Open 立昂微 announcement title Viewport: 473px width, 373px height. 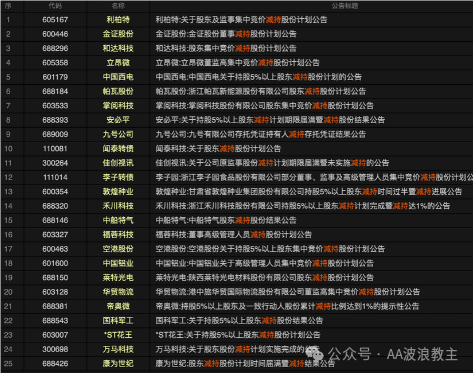(x=237, y=63)
